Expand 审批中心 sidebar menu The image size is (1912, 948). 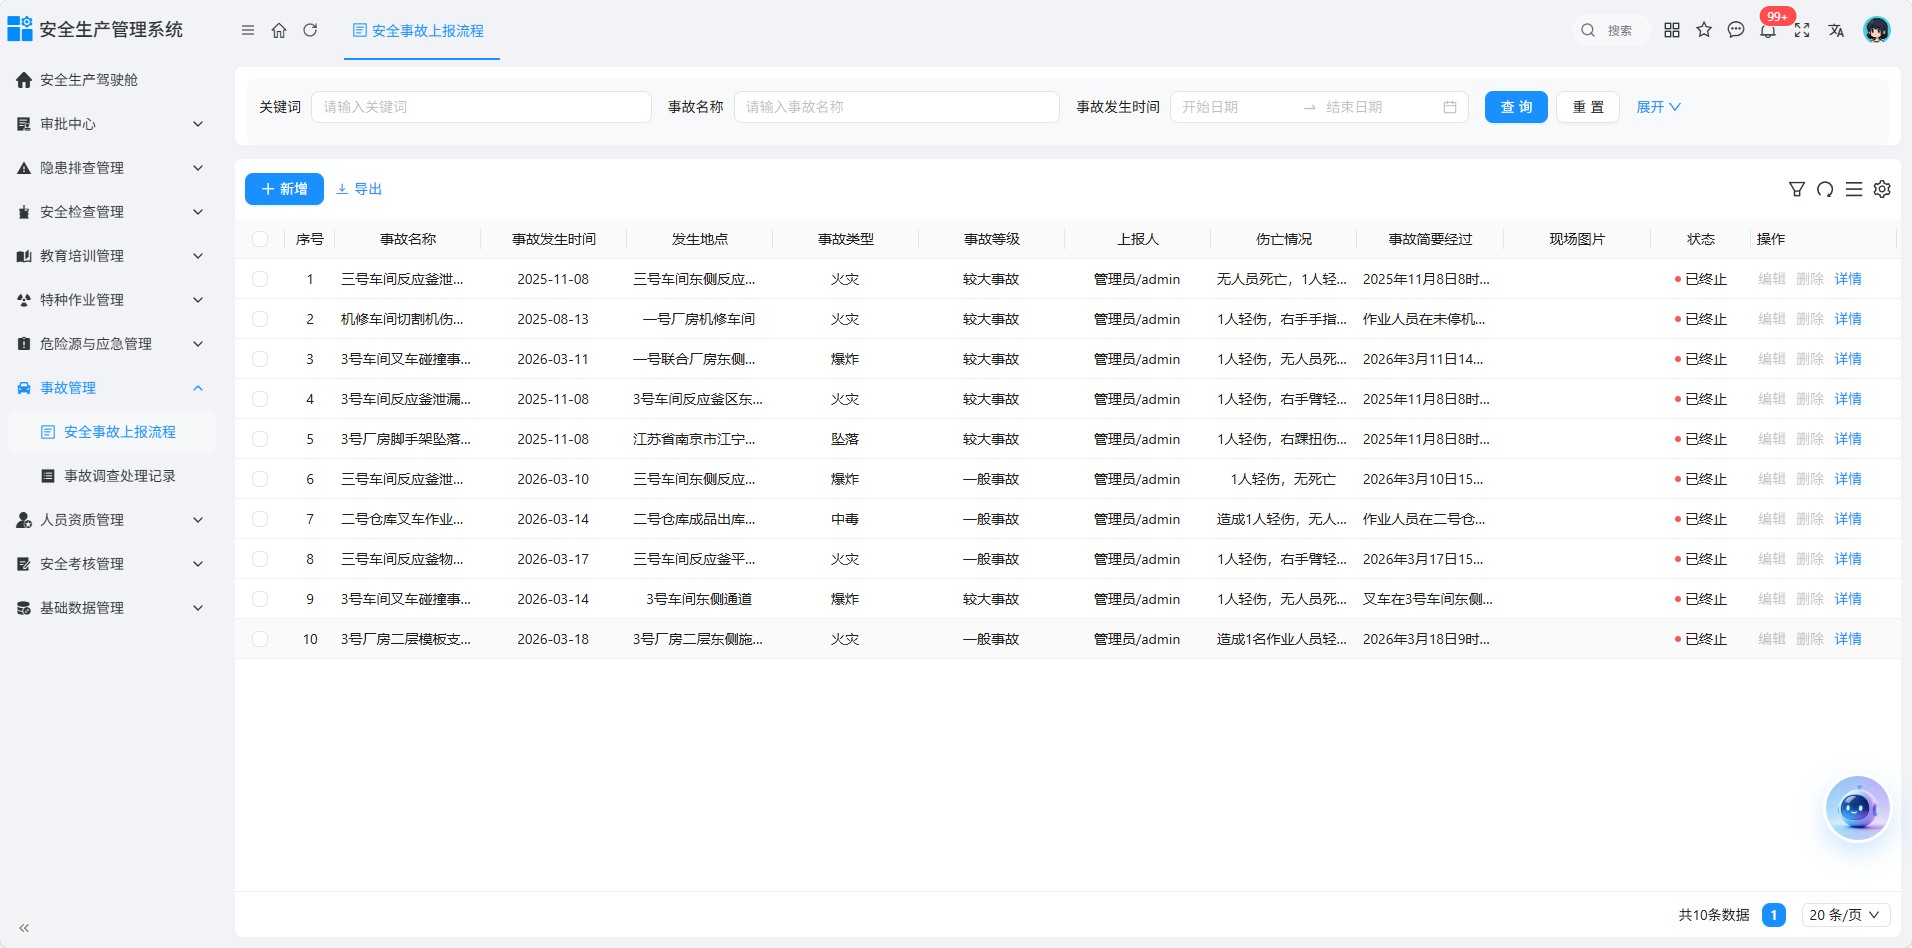(110, 124)
